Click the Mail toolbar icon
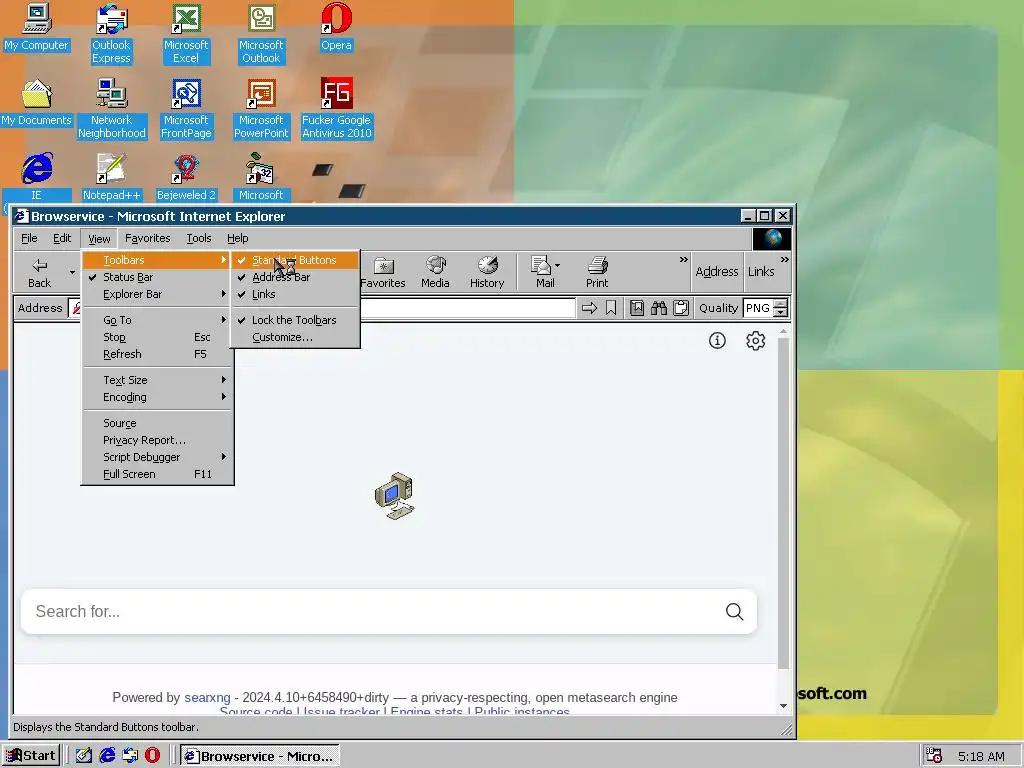Viewport: 1024px width, 768px height. pos(542,272)
